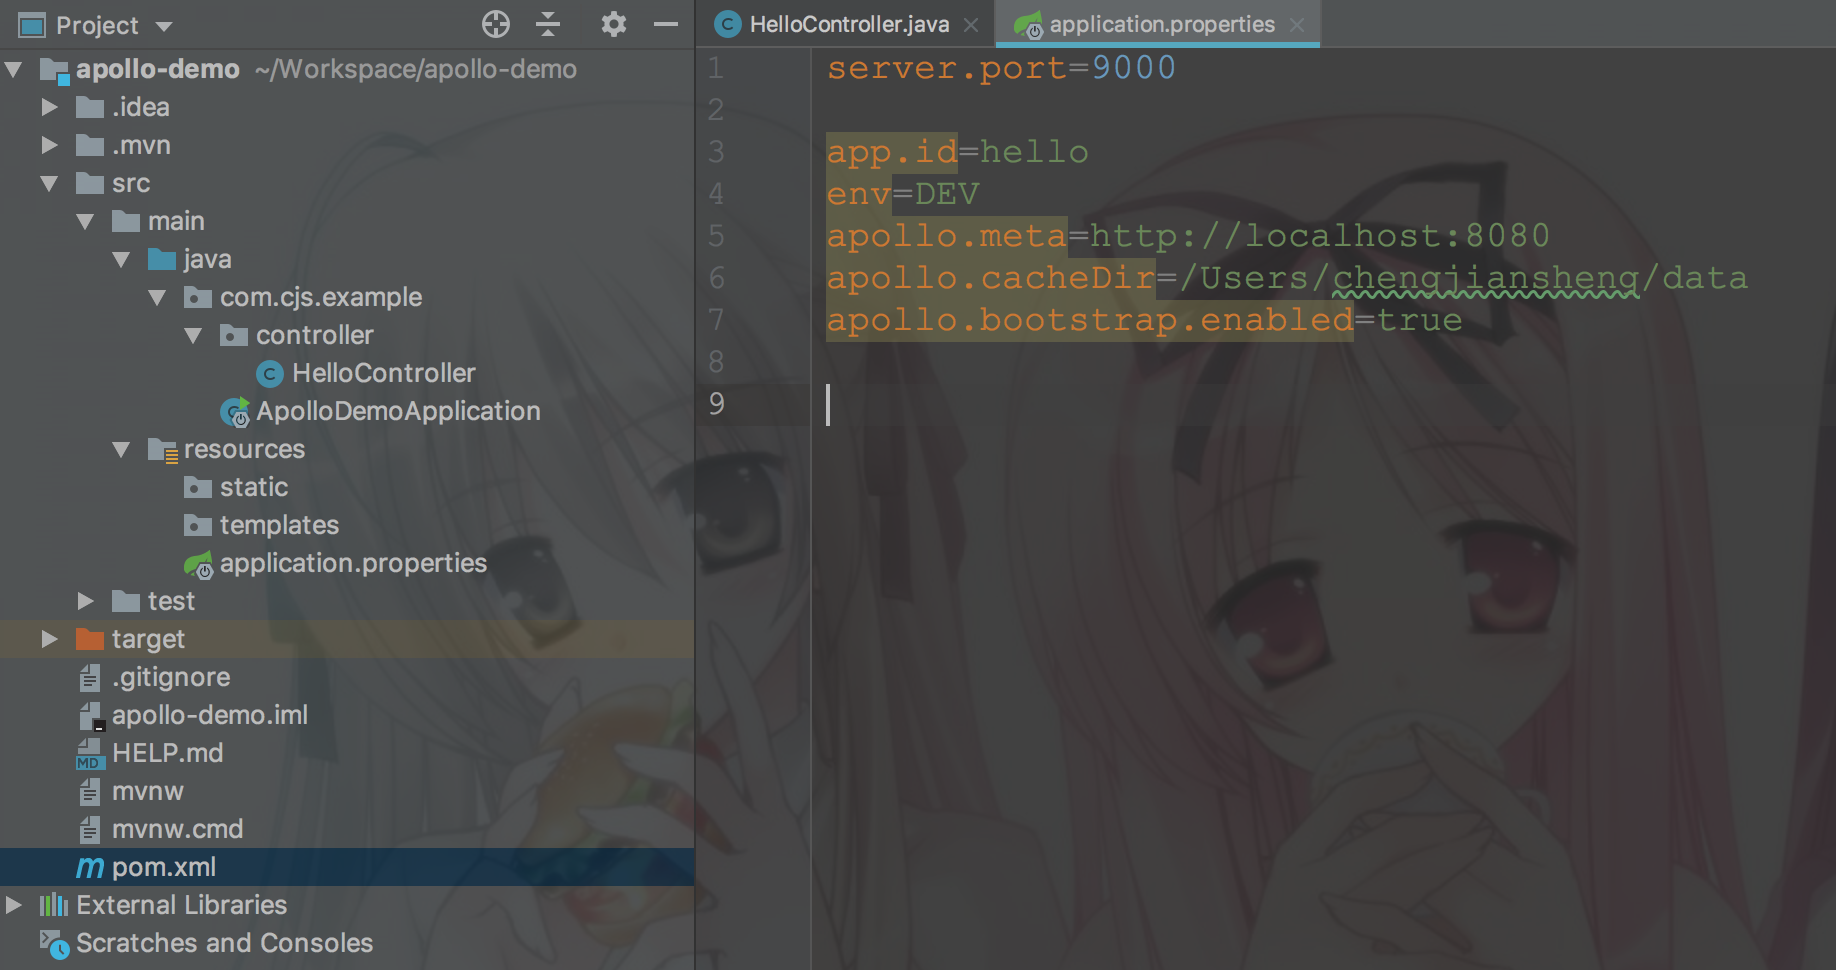This screenshot has width=1836, height=970.
Task: Click application.properties Spring leaf icon in tree
Action: pos(198,565)
